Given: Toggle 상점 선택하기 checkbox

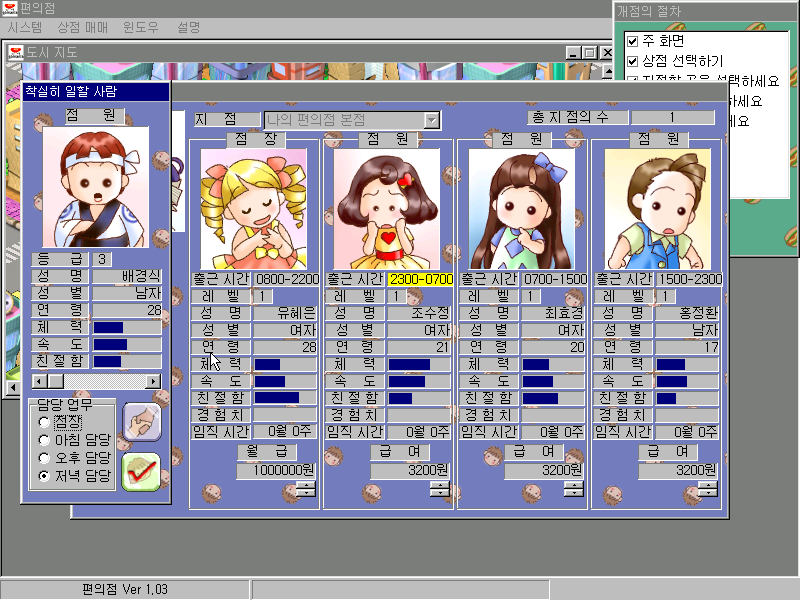Looking at the screenshot, I should click(633, 61).
